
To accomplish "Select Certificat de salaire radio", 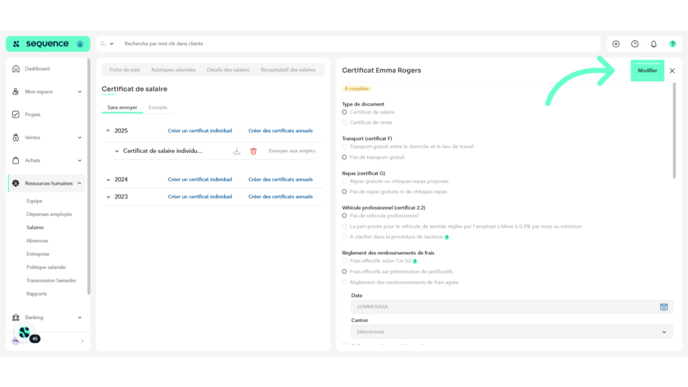I will point(344,112).
